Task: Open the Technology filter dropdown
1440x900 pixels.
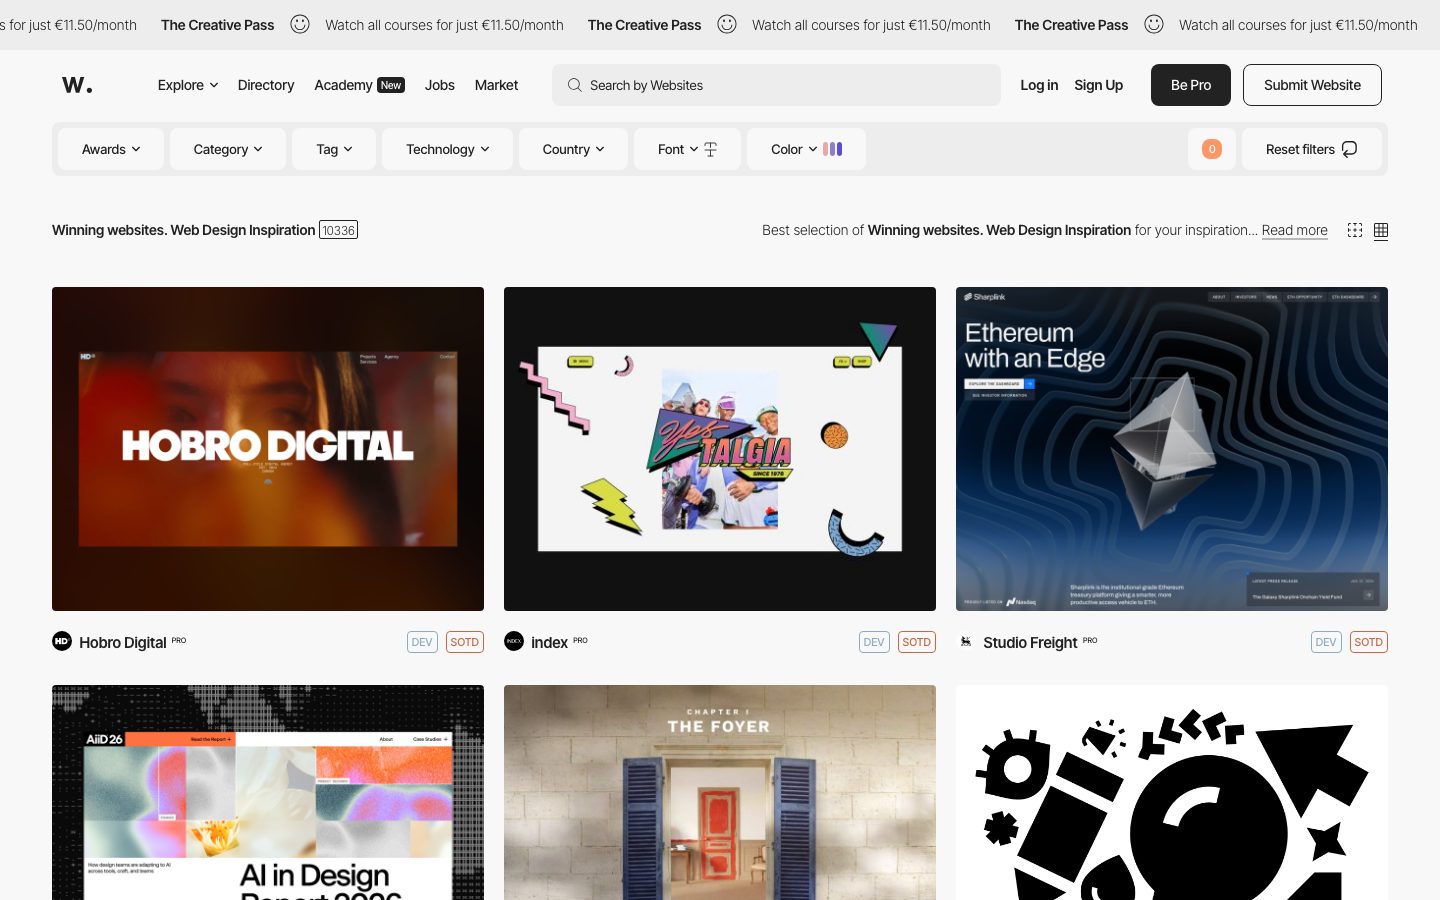Action: pos(447,149)
